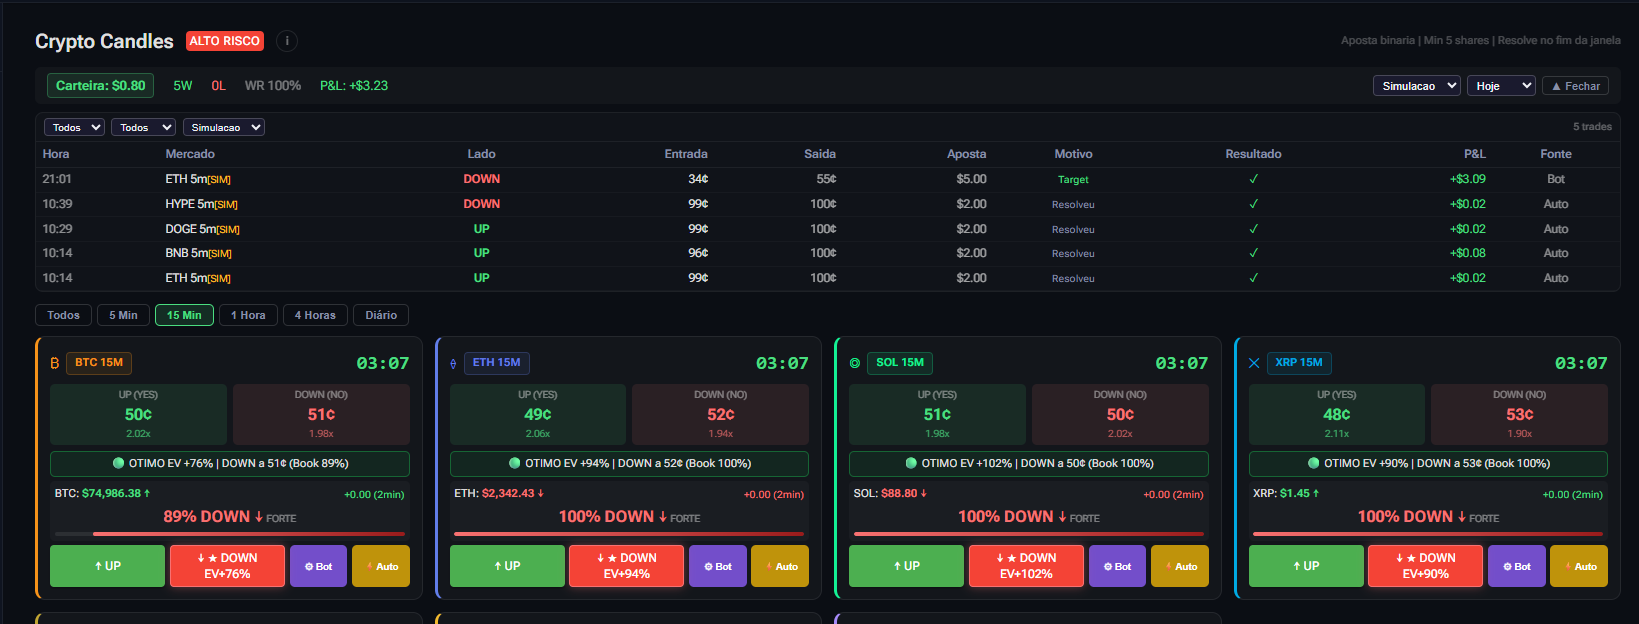
Task: Click the DOWN (NO) 50¢ box on SOL
Action: click(1120, 414)
